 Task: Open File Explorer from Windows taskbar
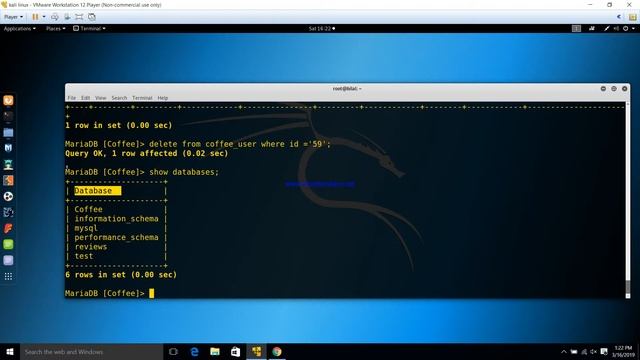[x=215, y=352]
